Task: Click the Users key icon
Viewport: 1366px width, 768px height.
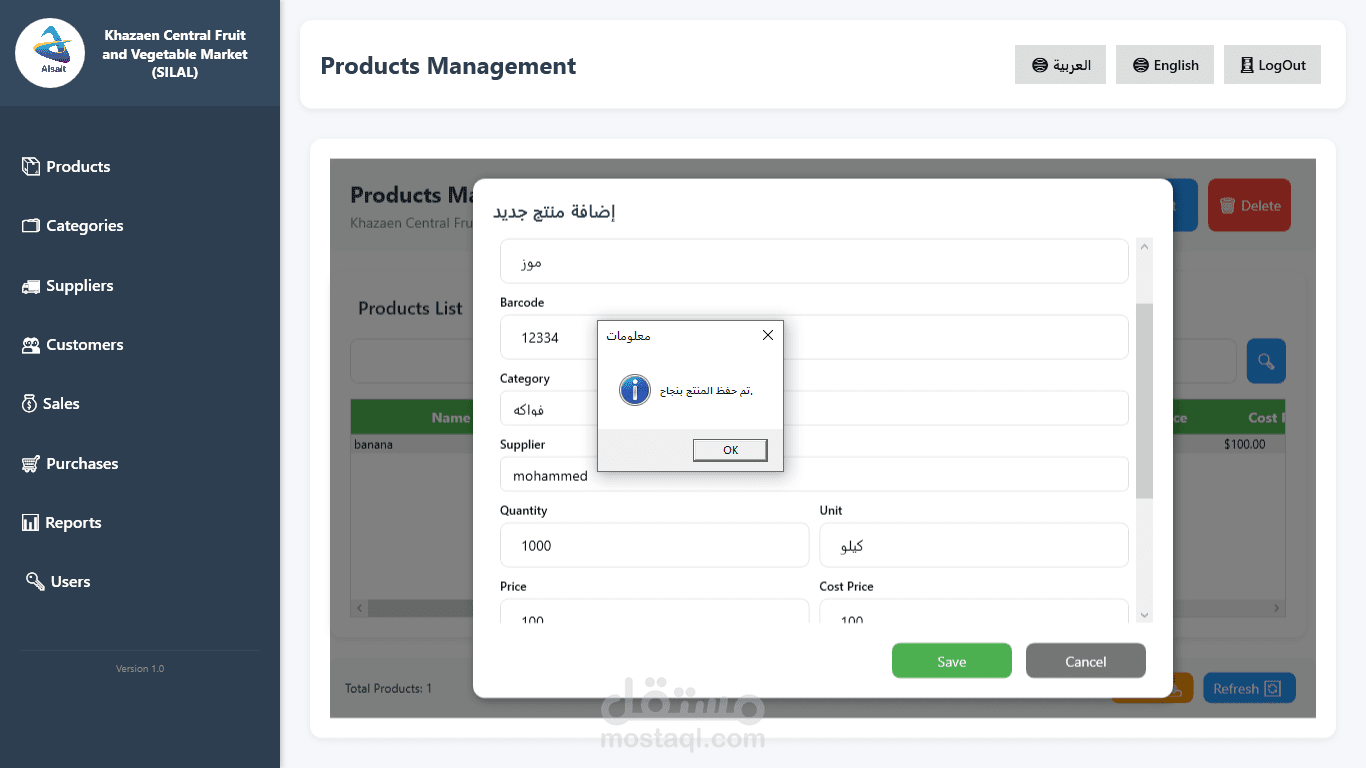Action: click(x=34, y=582)
